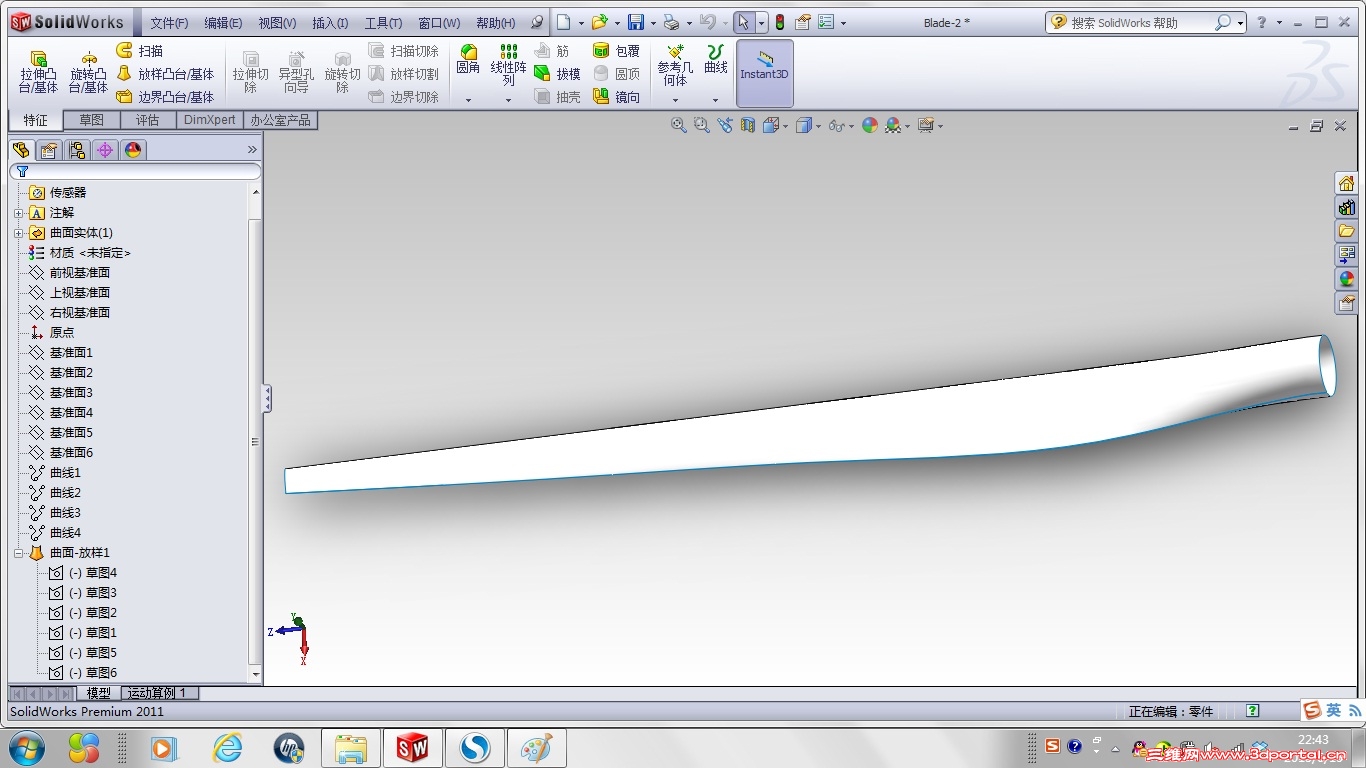The width and height of the screenshot is (1366, 768).
Task: Select Lofted Boss/Base (放样凸台/基体)
Action: pyautogui.click(x=165, y=74)
